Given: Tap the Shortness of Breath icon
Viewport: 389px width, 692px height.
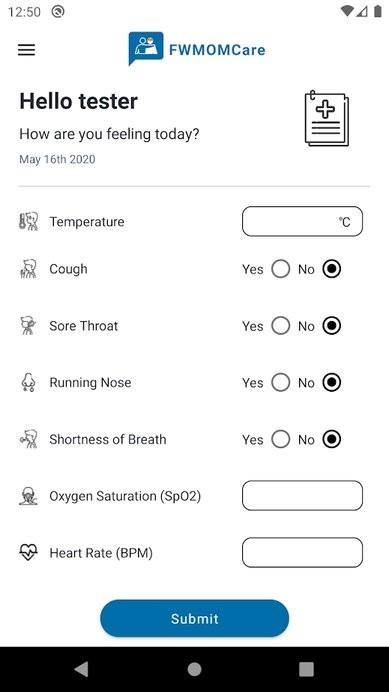Looking at the screenshot, I should (29, 439).
